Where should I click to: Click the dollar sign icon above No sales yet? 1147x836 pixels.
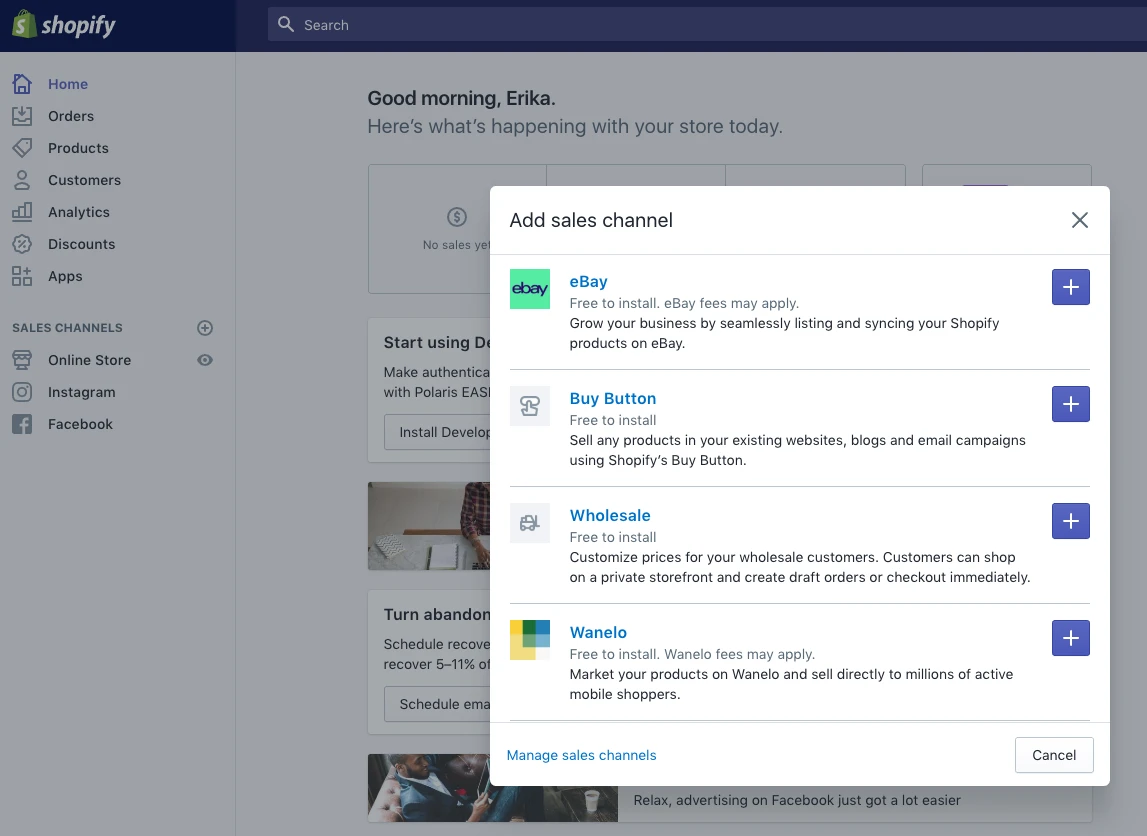click(x=456, y=216)
